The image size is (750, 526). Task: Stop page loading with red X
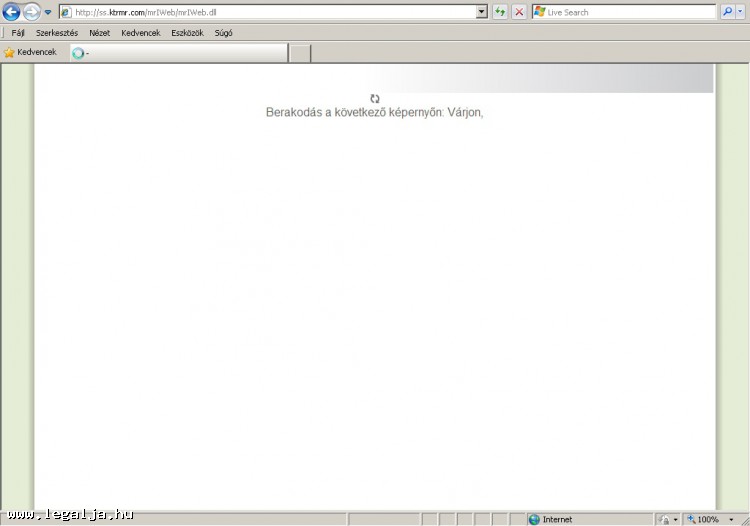click(x=519, y=12)
